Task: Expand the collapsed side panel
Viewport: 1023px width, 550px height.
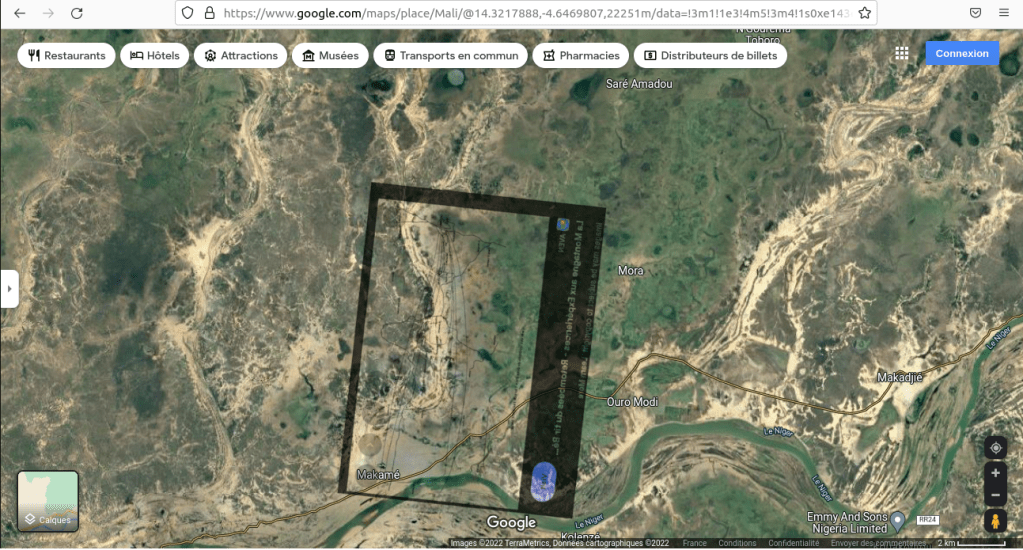Action: [x=9, y=288]
